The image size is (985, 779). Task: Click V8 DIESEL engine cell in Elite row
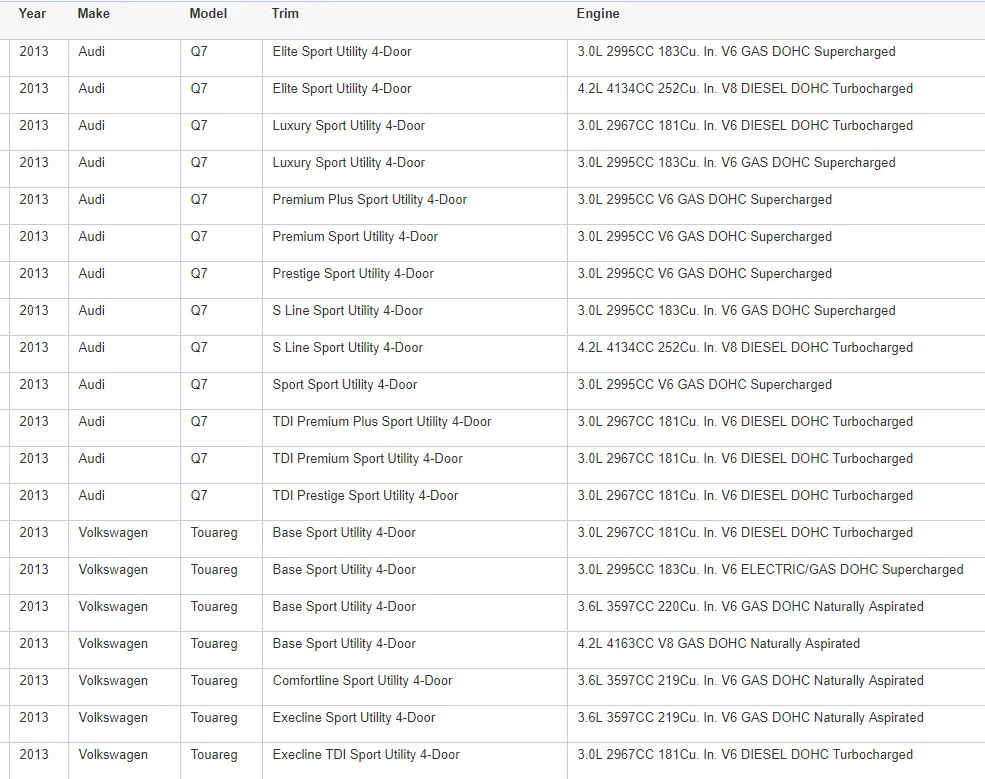click(776, 95)
